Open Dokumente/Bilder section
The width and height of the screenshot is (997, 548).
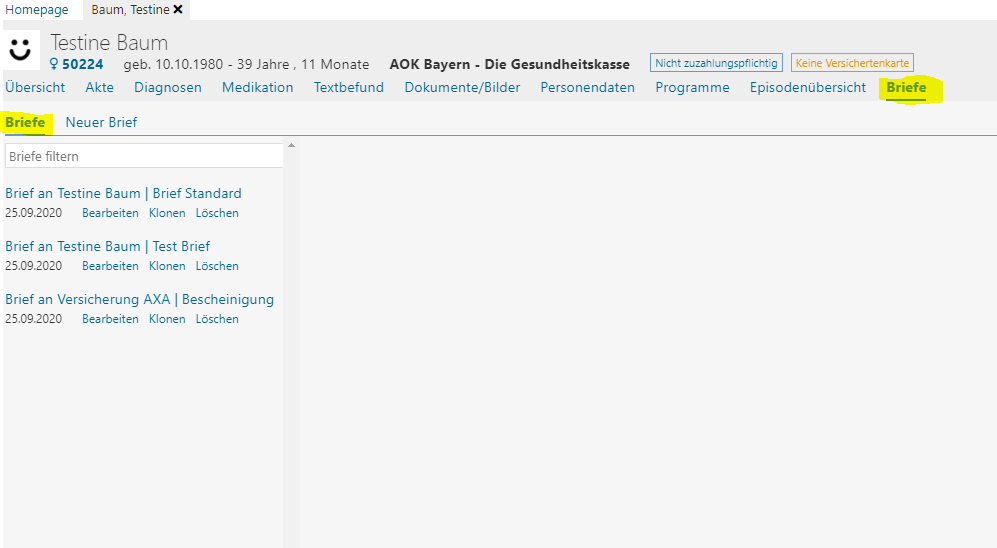462,87
